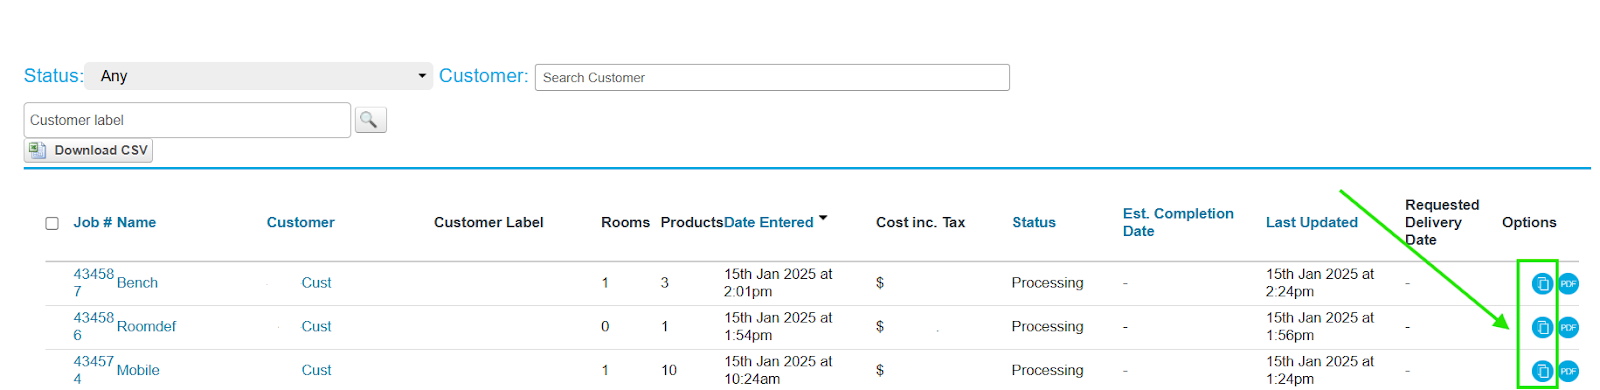1600x390 pixels.
Task: Sort by Date Entered column
Action: pyautogui.click(x=768, y=222)
